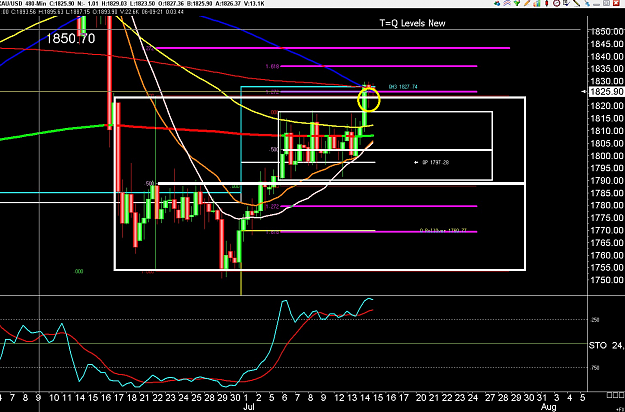625x412 pixels.
Task: Minimize the chart window
Action: [596, 4]
